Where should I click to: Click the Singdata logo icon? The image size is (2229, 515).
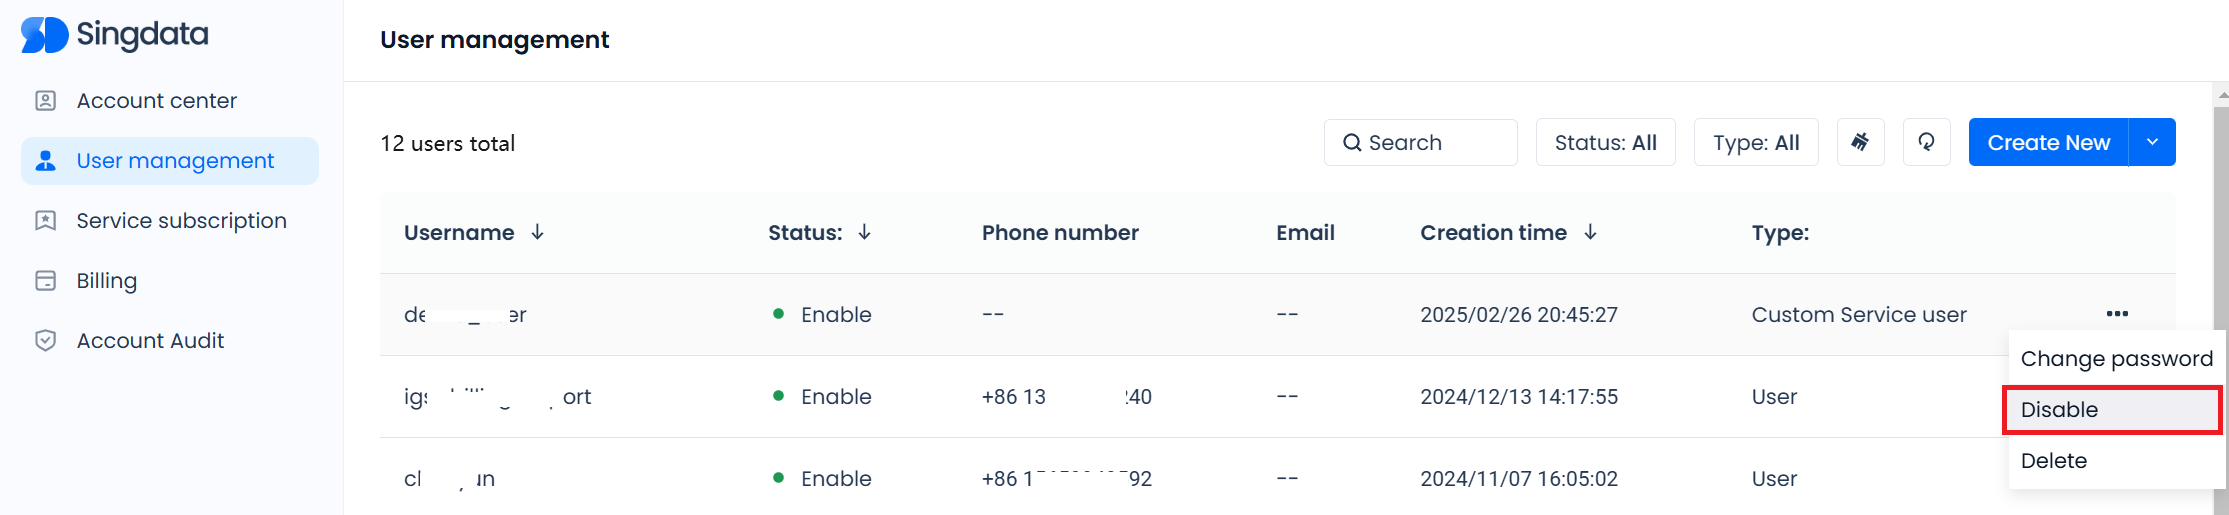click(44, 35)
